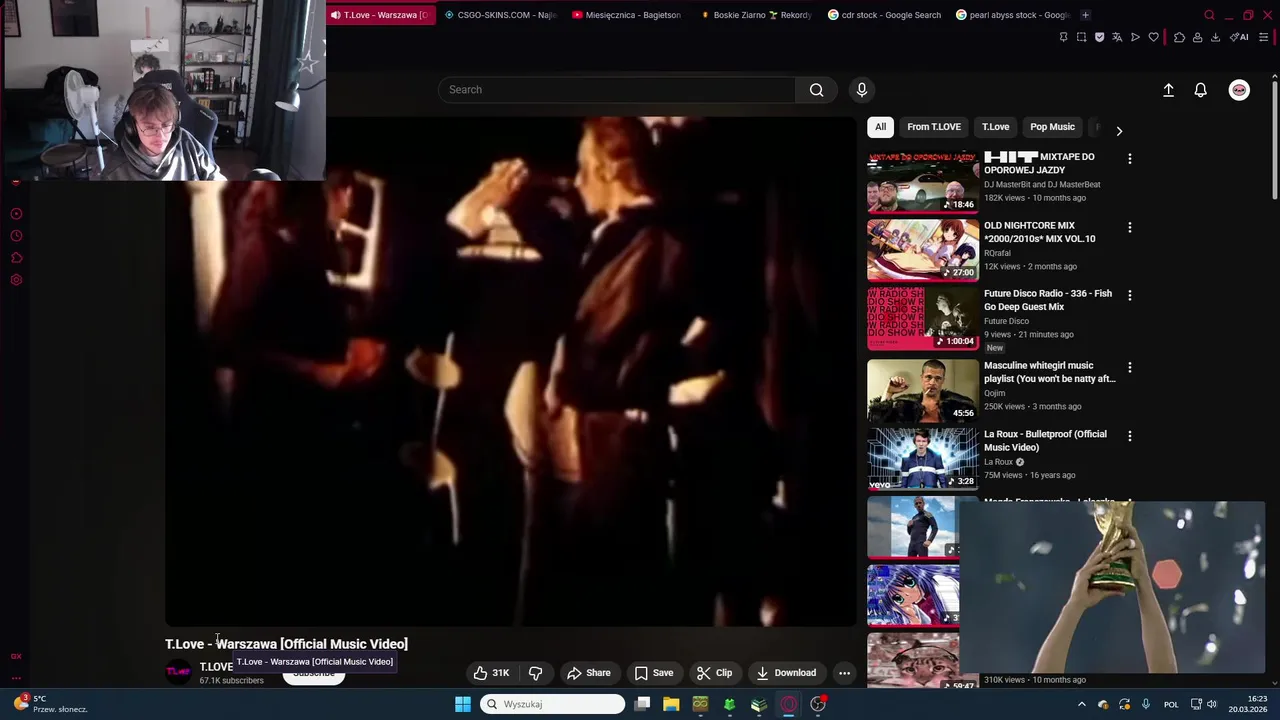This screenshot has height=720, width=1280.
Task: Click the history clock icon in Opera sidebar
Action: coord(16,236)
